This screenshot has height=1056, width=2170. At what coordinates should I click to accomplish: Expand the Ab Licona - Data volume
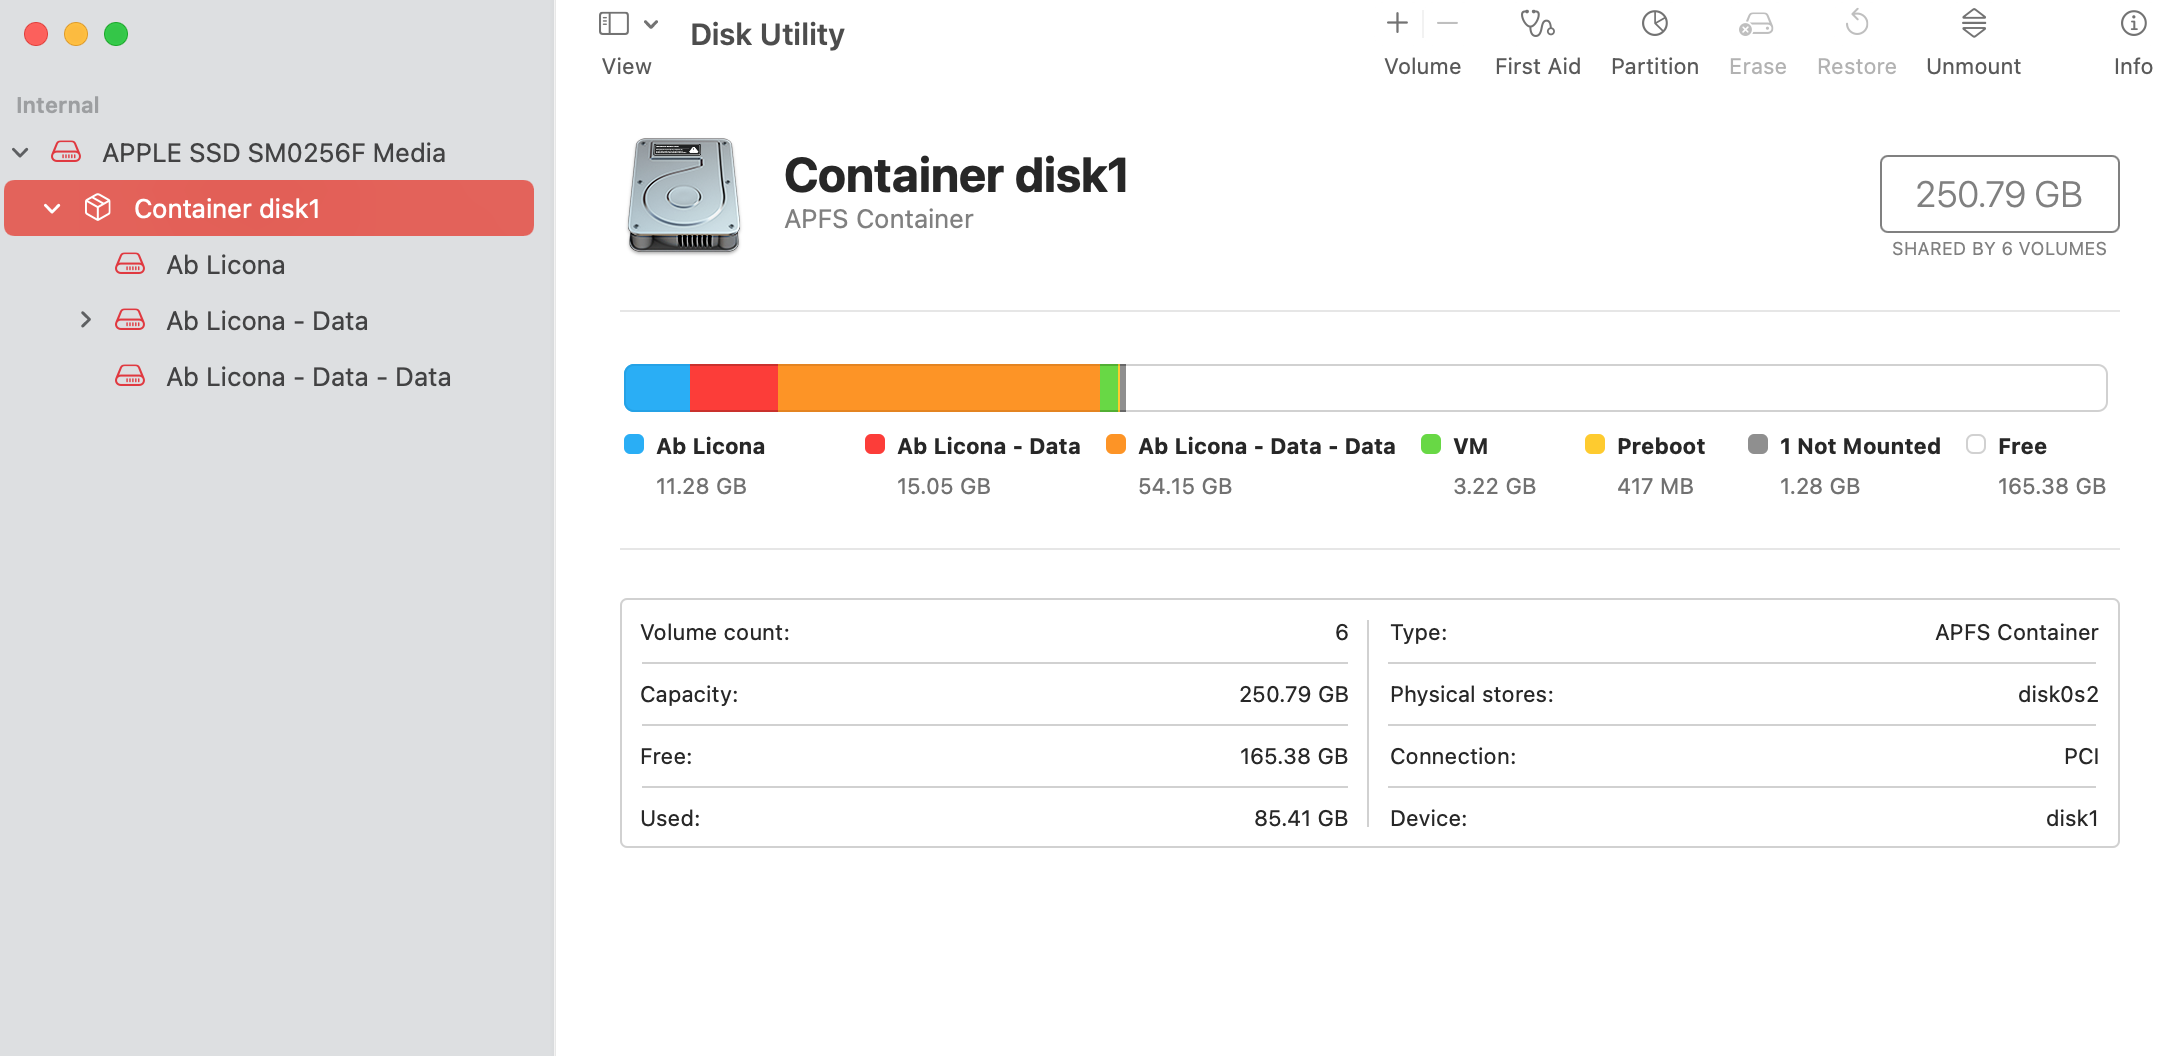(86, 320)
